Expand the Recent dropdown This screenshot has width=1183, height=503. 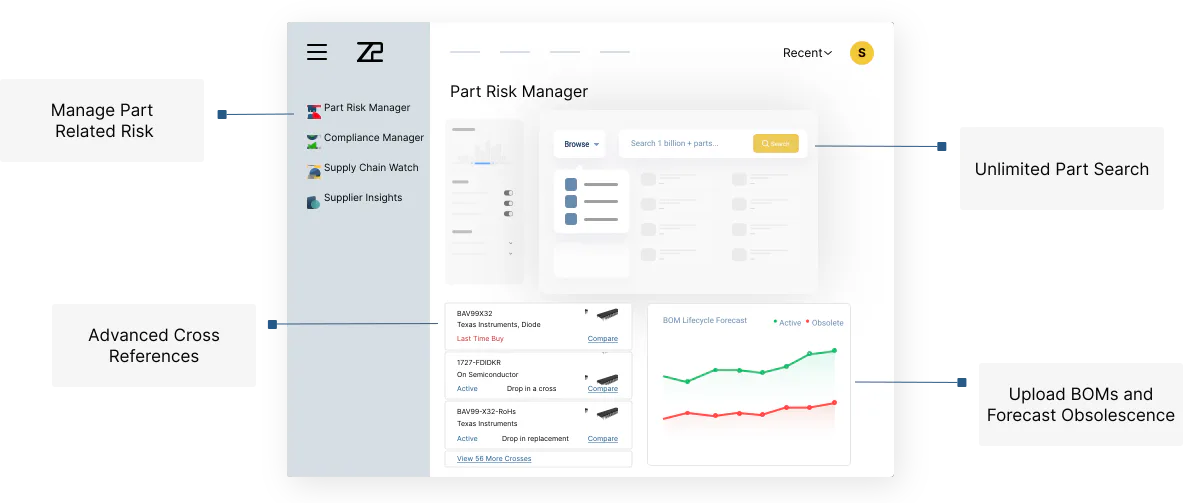(807, 53)
